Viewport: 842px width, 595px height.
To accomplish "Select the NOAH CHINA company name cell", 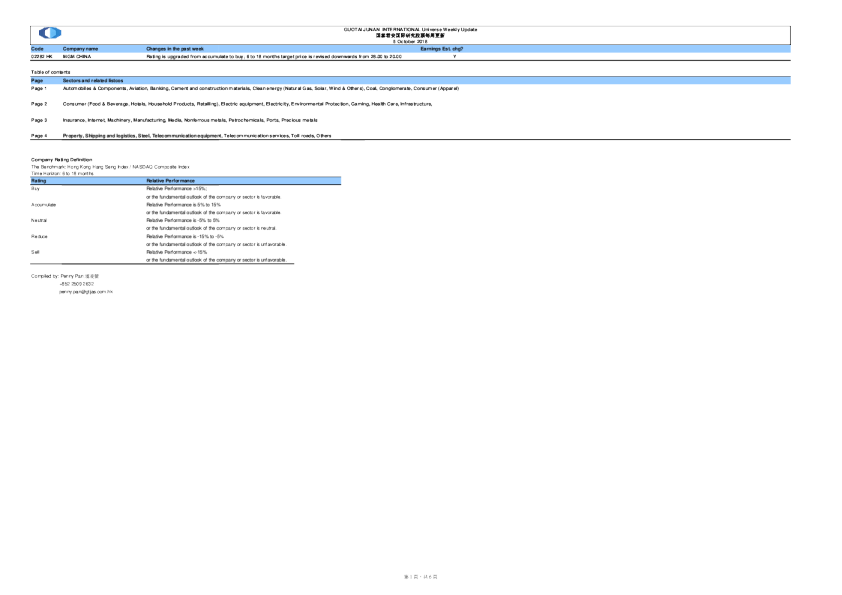I will 77,56.
